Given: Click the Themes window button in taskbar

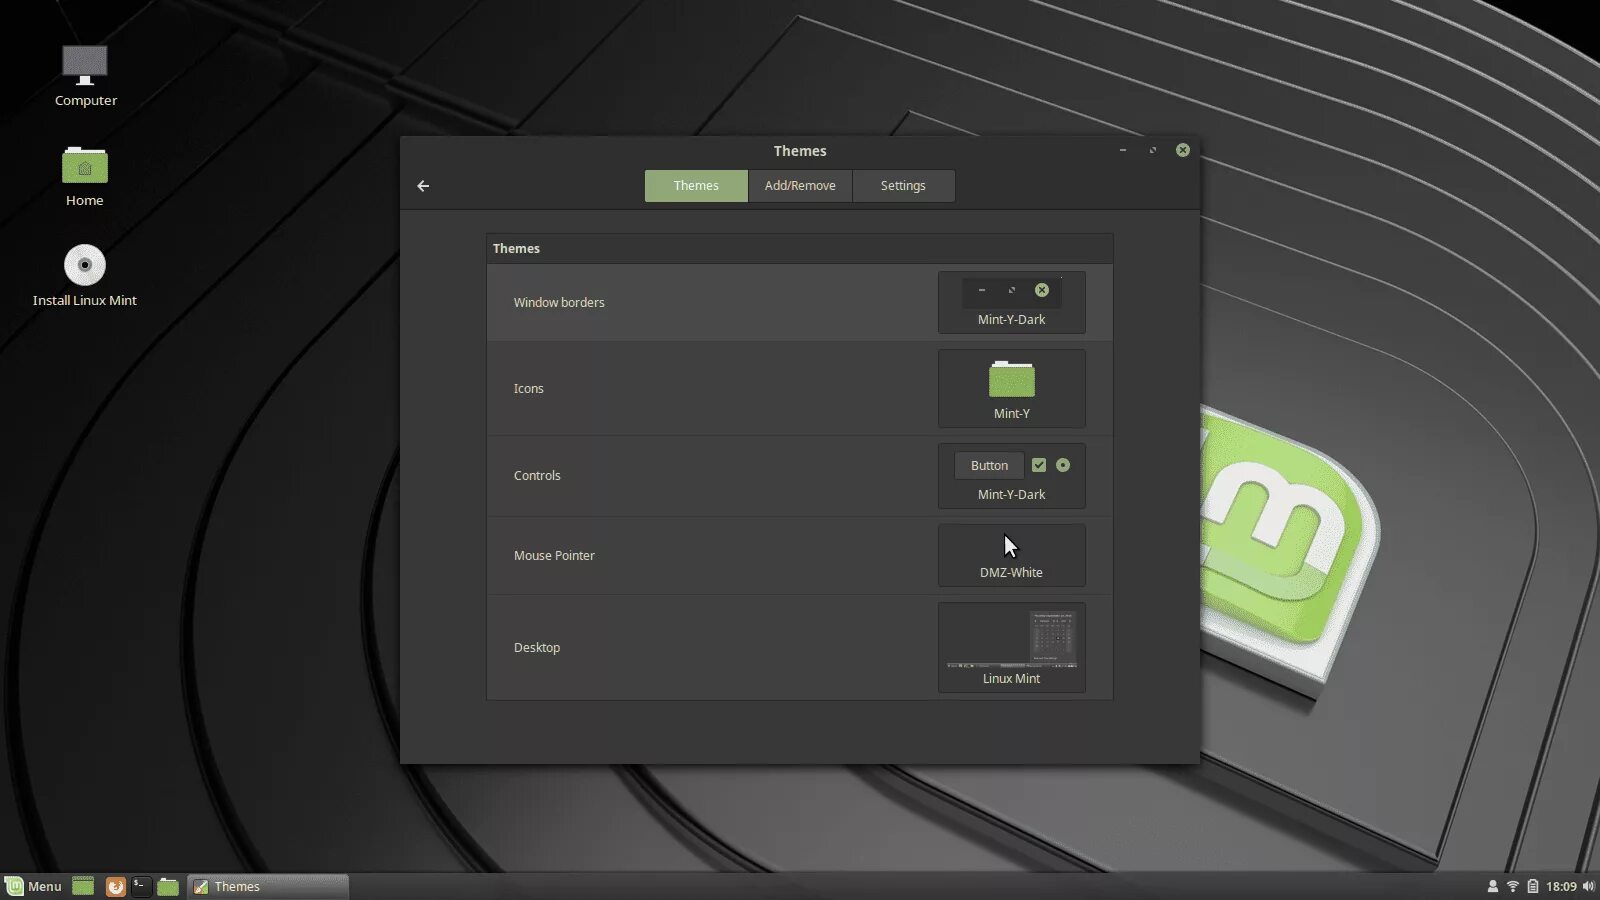Looking at the screenshot, I should coord(268,886).
